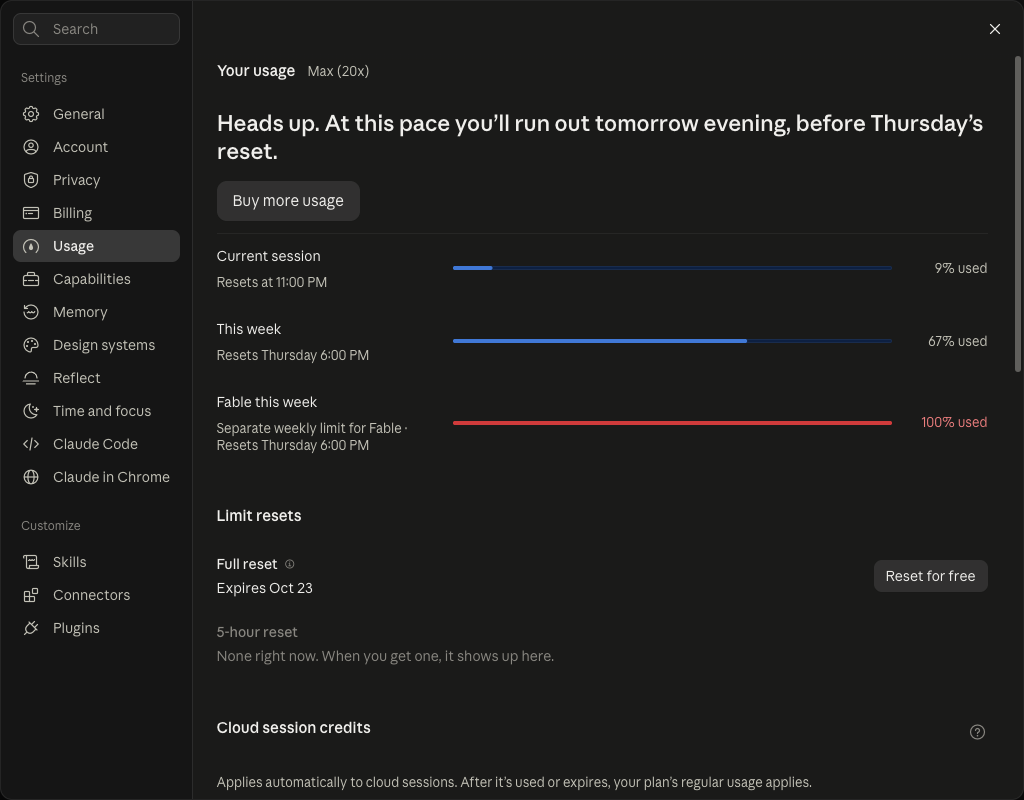Click the Design systems palette icon
This screenshot has width=1024, height=800.
click(x=31, y=345)
